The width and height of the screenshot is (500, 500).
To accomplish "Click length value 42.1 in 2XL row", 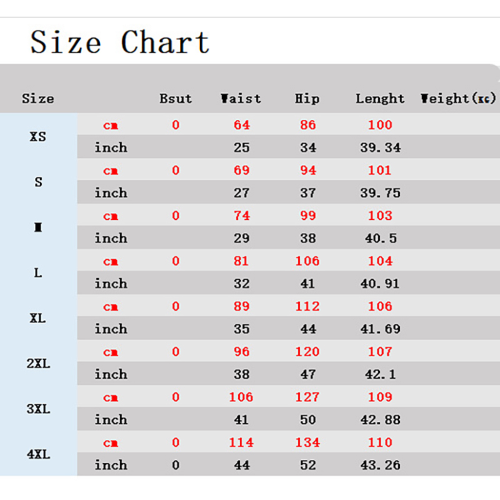I will (380, 374).
